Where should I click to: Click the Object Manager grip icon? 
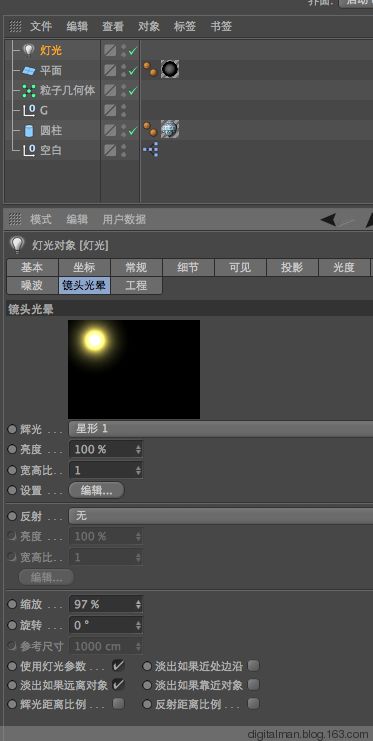[16, 26]
